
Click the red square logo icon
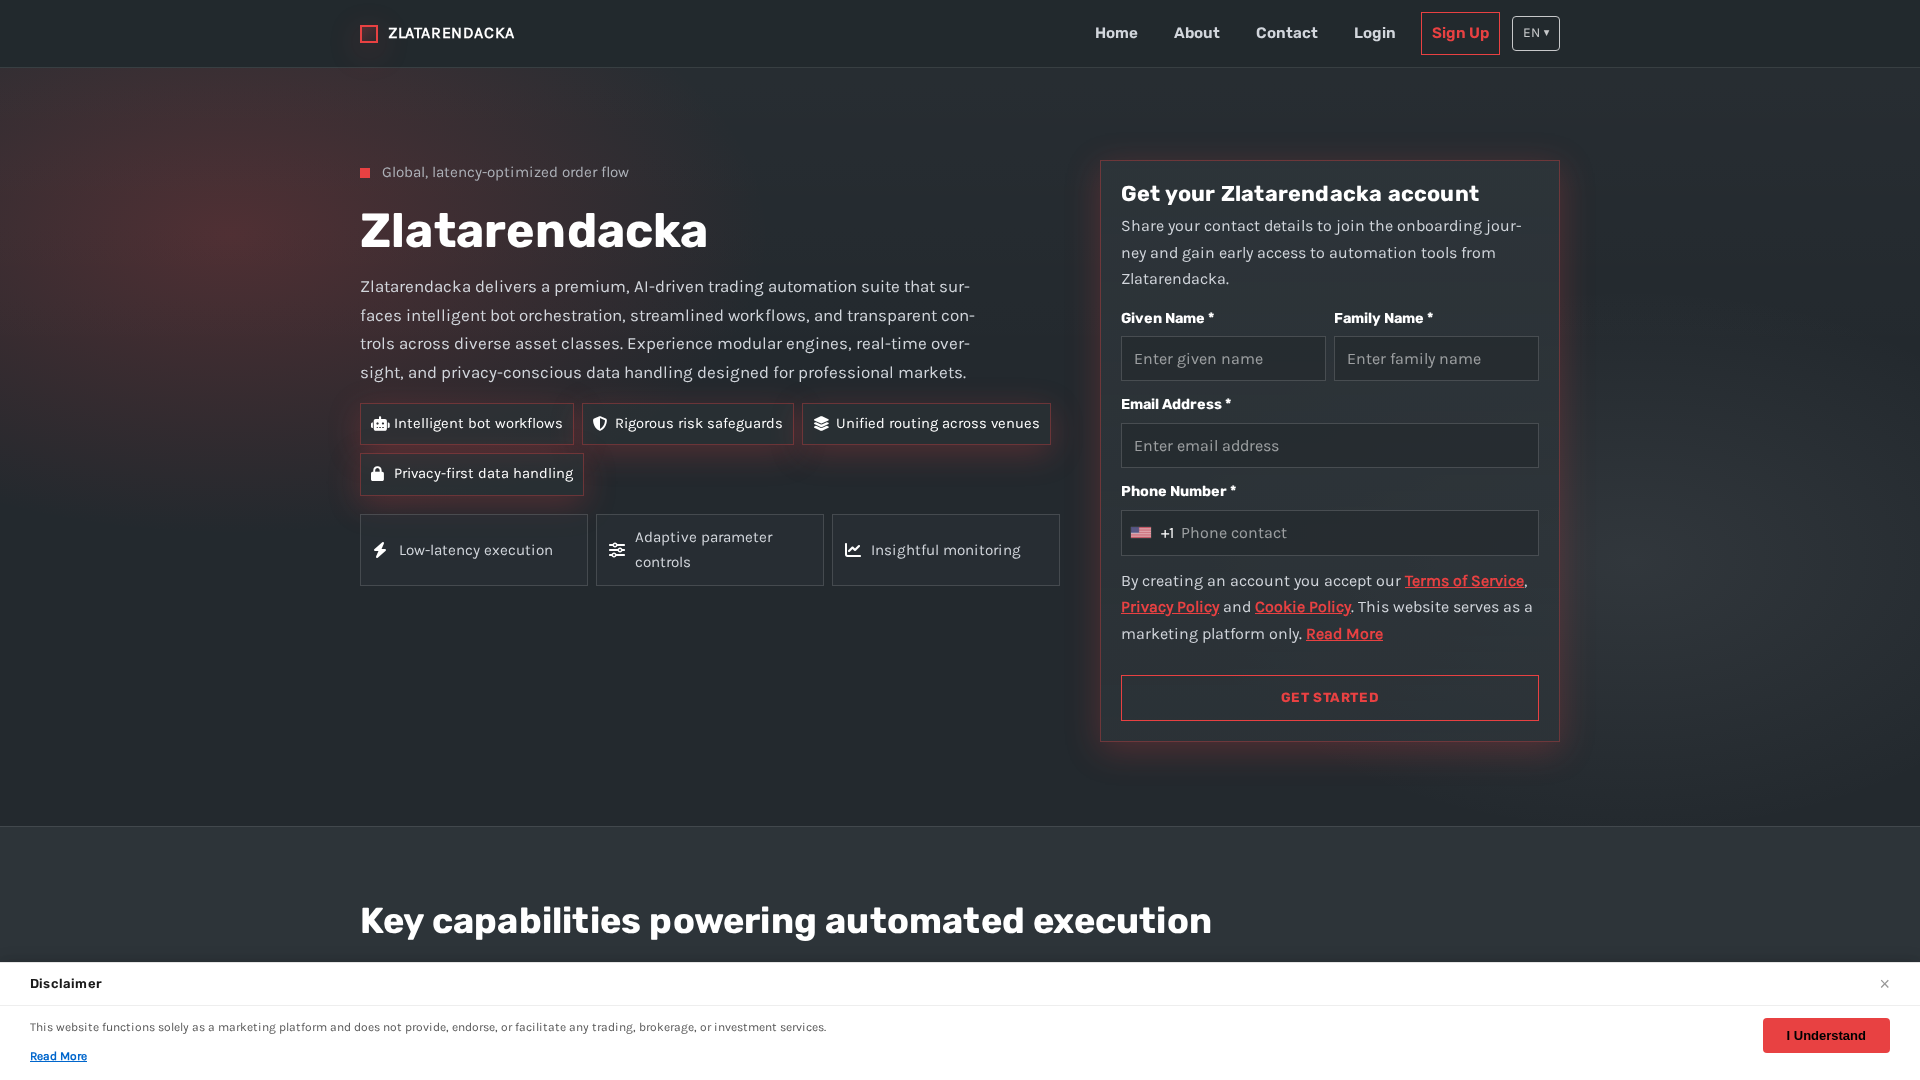(369, 34)
